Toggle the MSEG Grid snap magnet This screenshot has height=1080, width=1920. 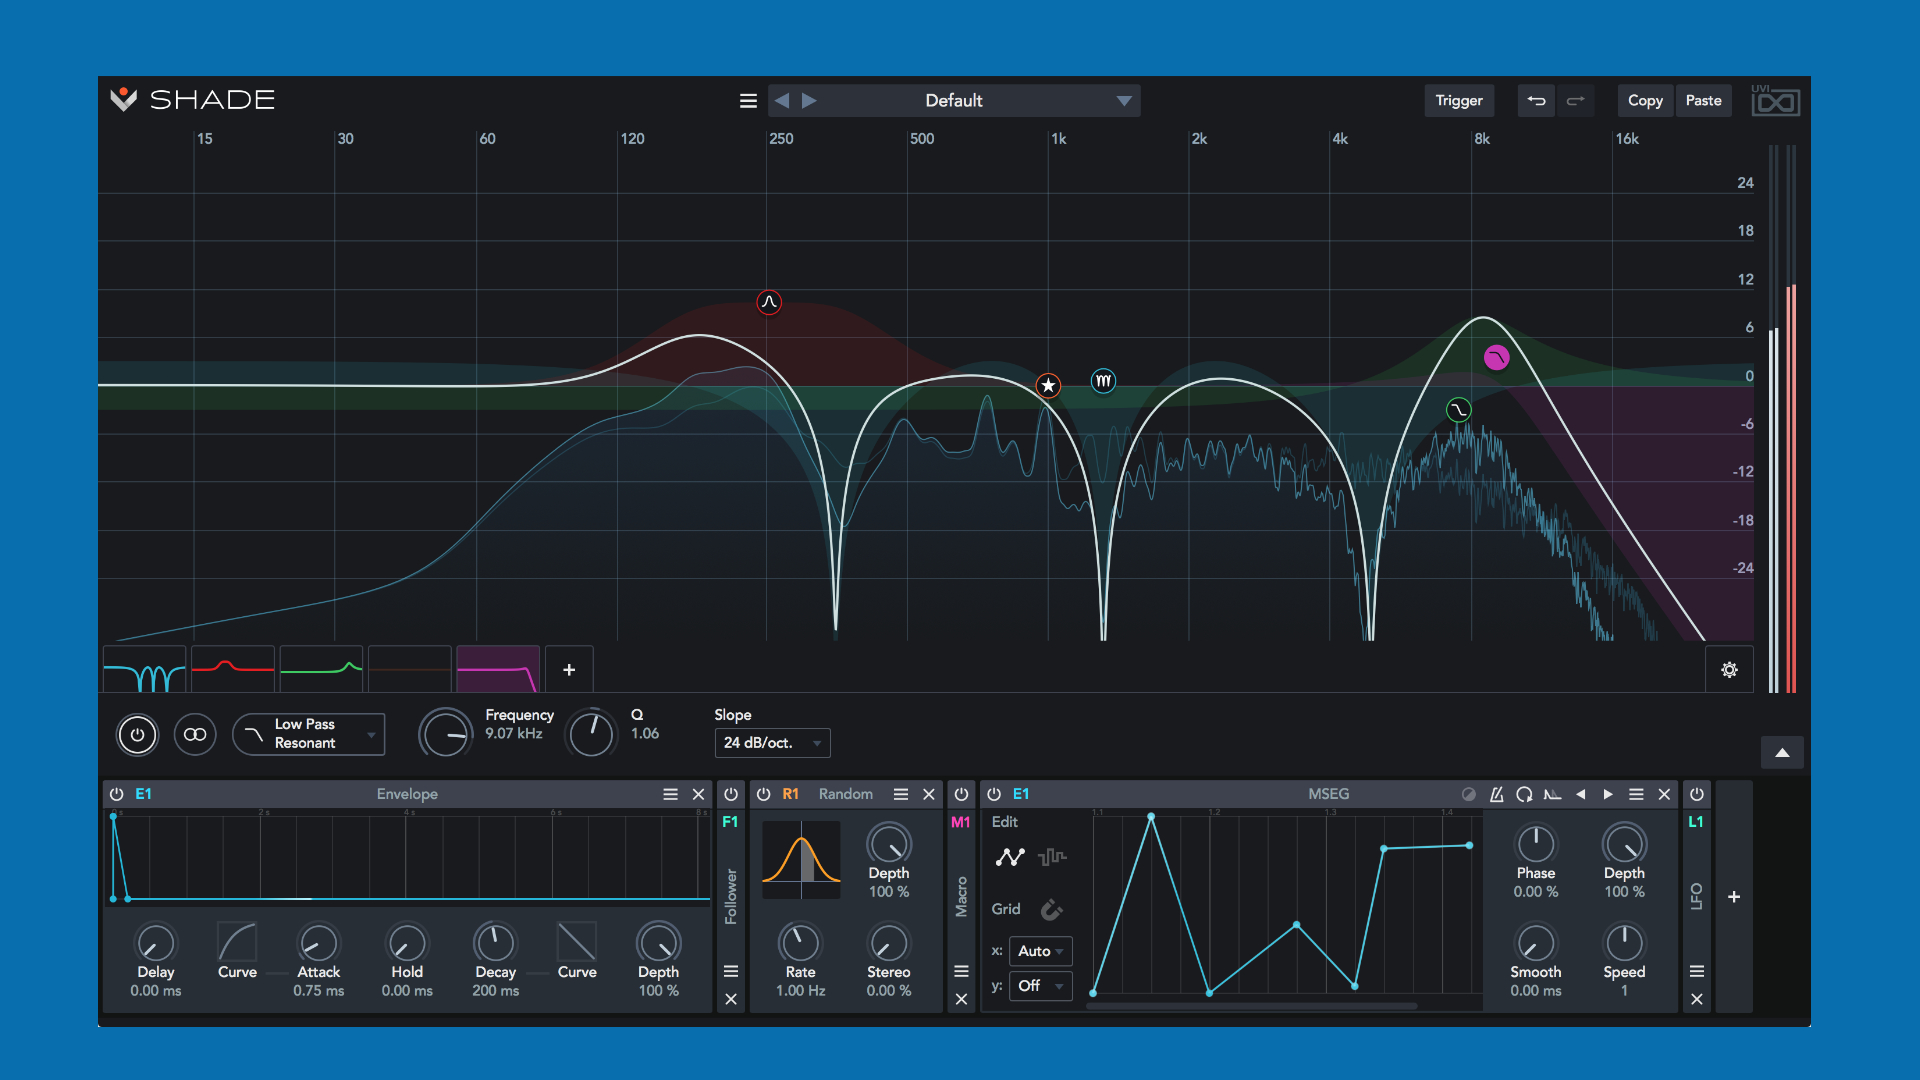pos(1051,909)
